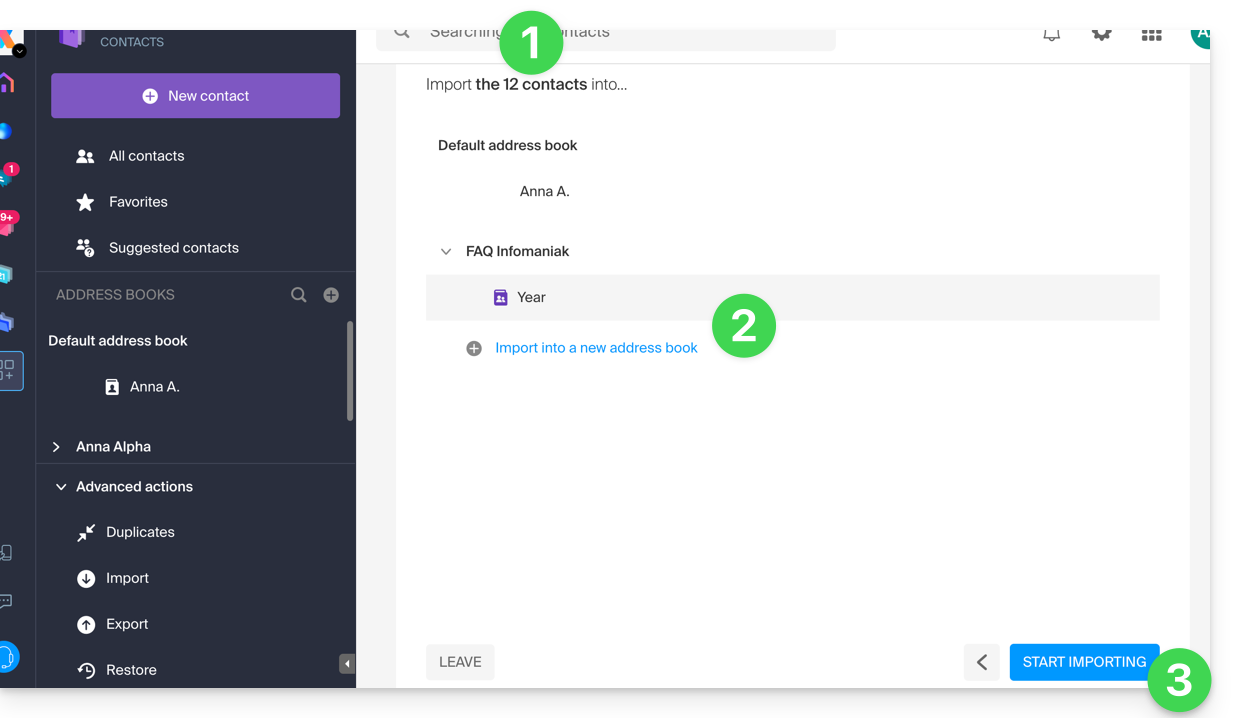Screen dimensions: 1240x718
Task: Collapse the FAQ Infomaniak group
Action: pyautogui.click(x=446, y=252)
